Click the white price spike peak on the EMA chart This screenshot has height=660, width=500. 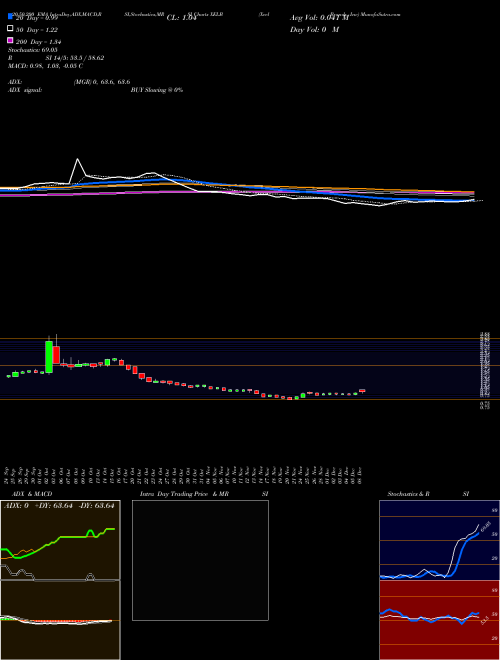click(77, 159)
